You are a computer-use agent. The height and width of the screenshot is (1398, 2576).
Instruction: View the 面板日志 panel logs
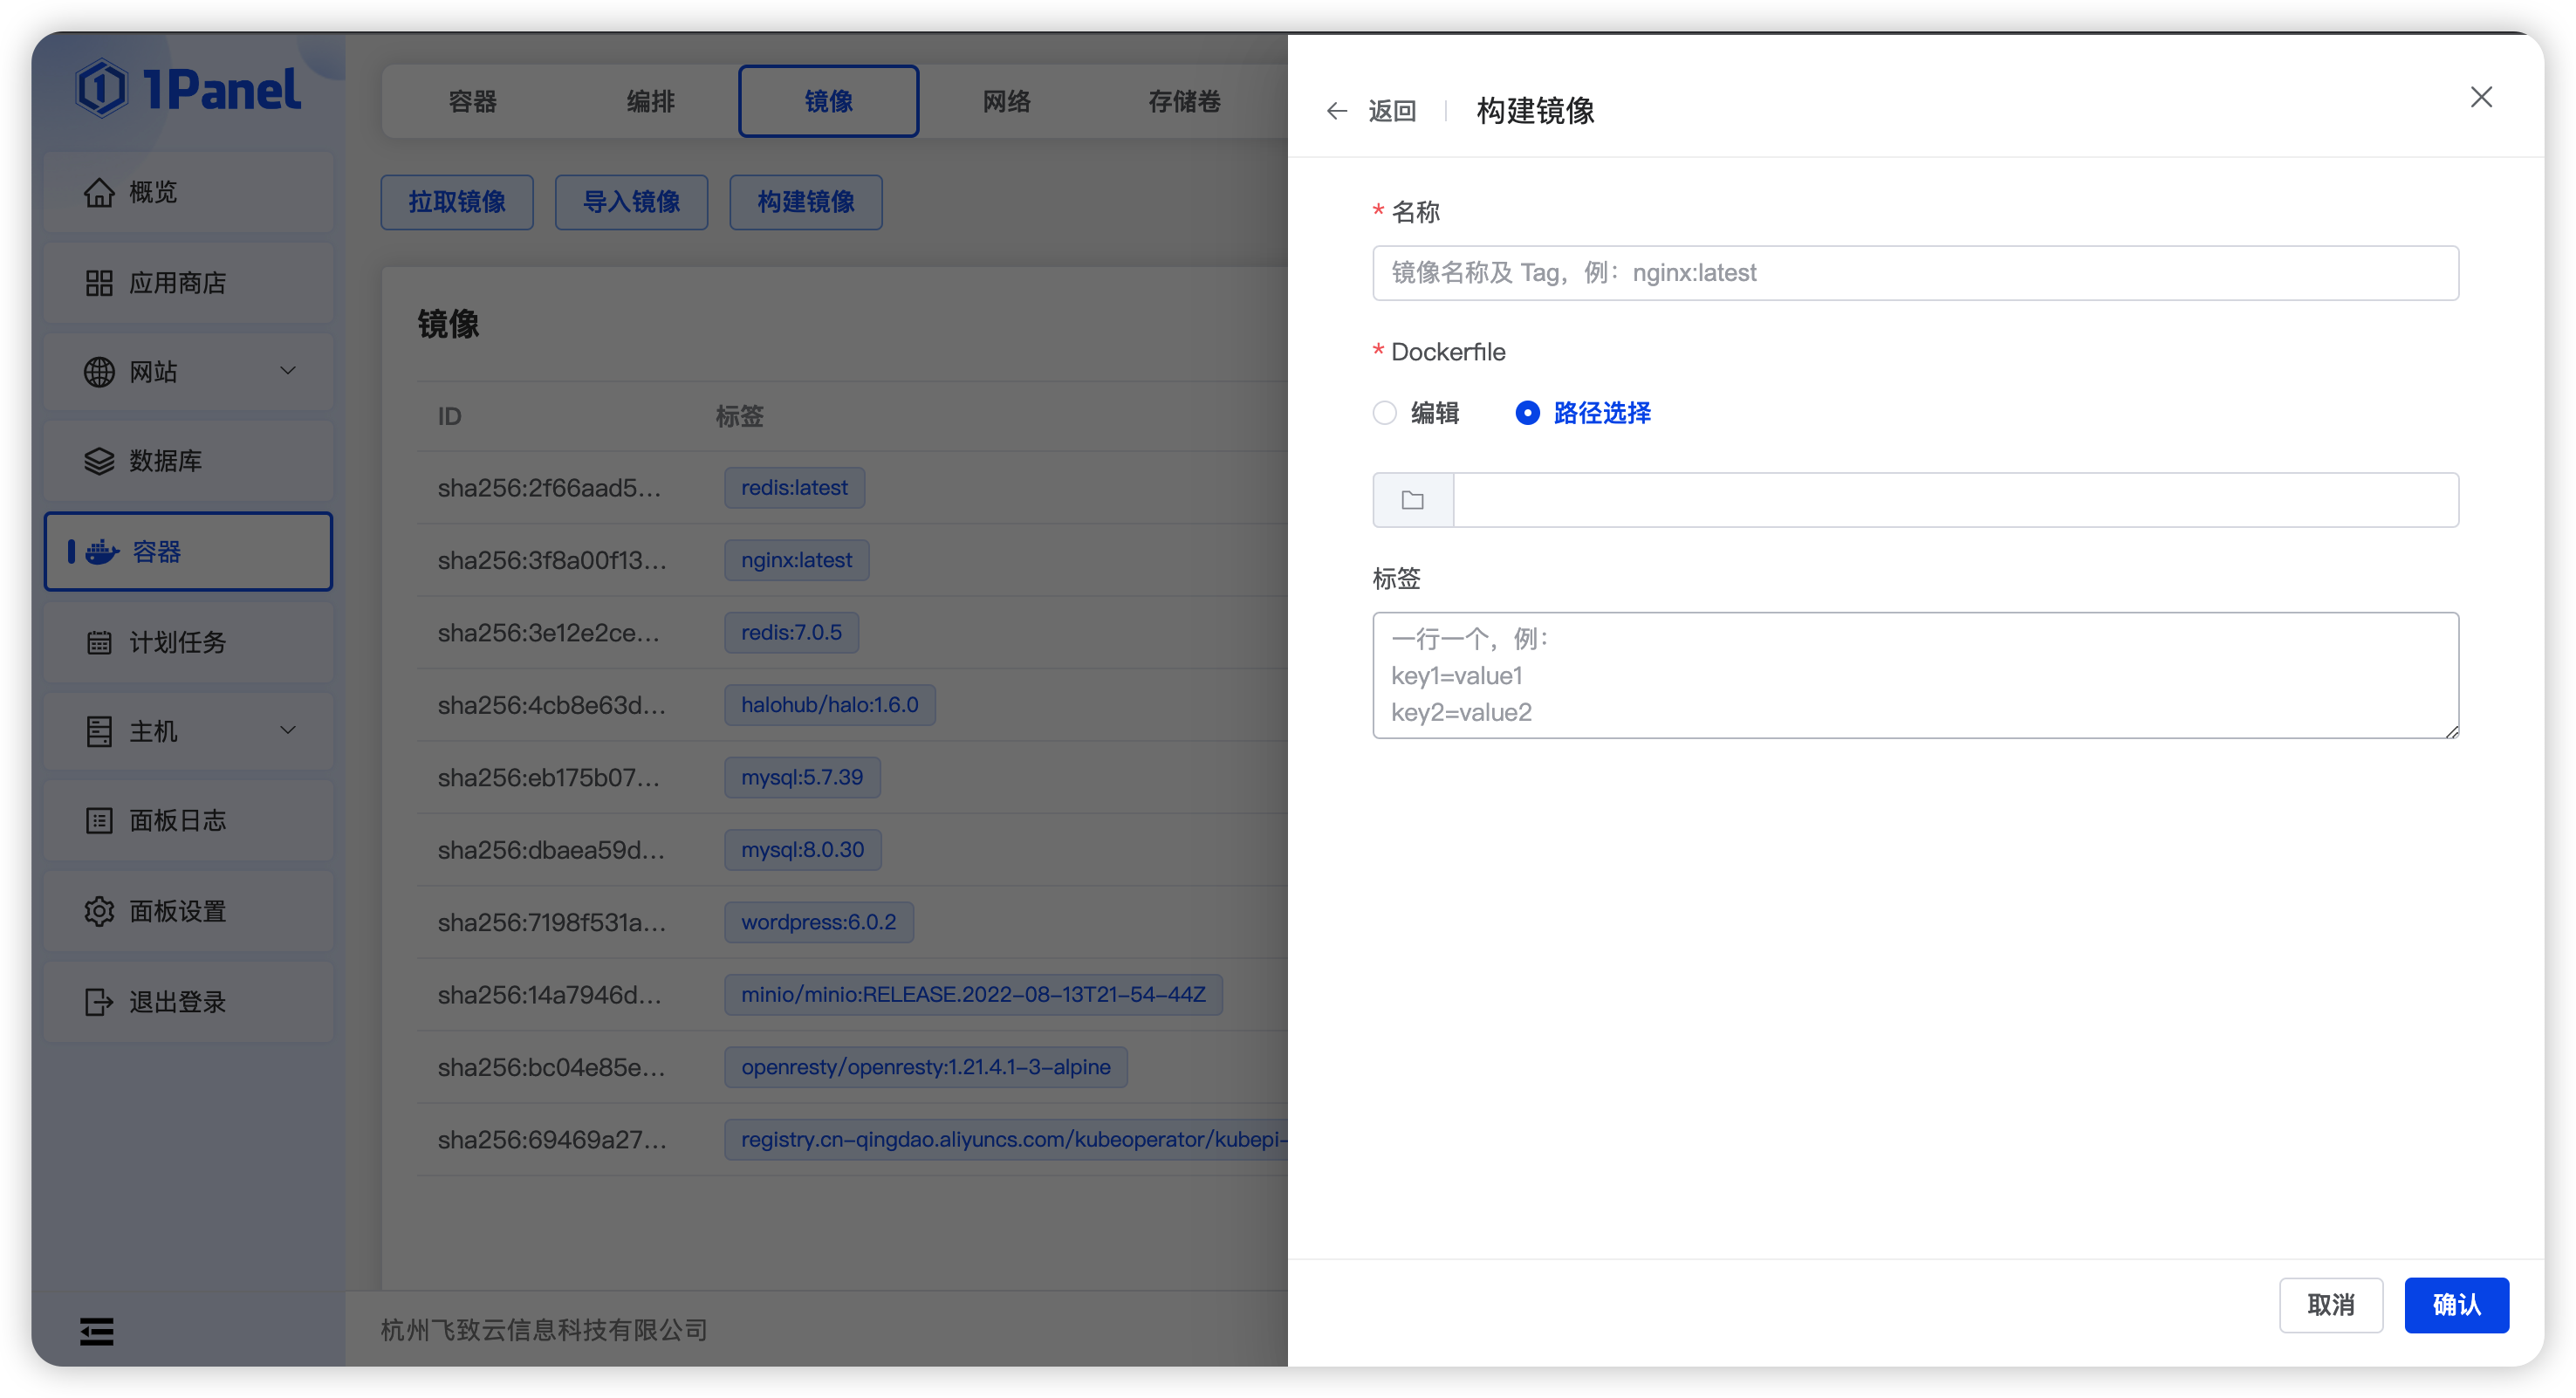pos(180,820)
